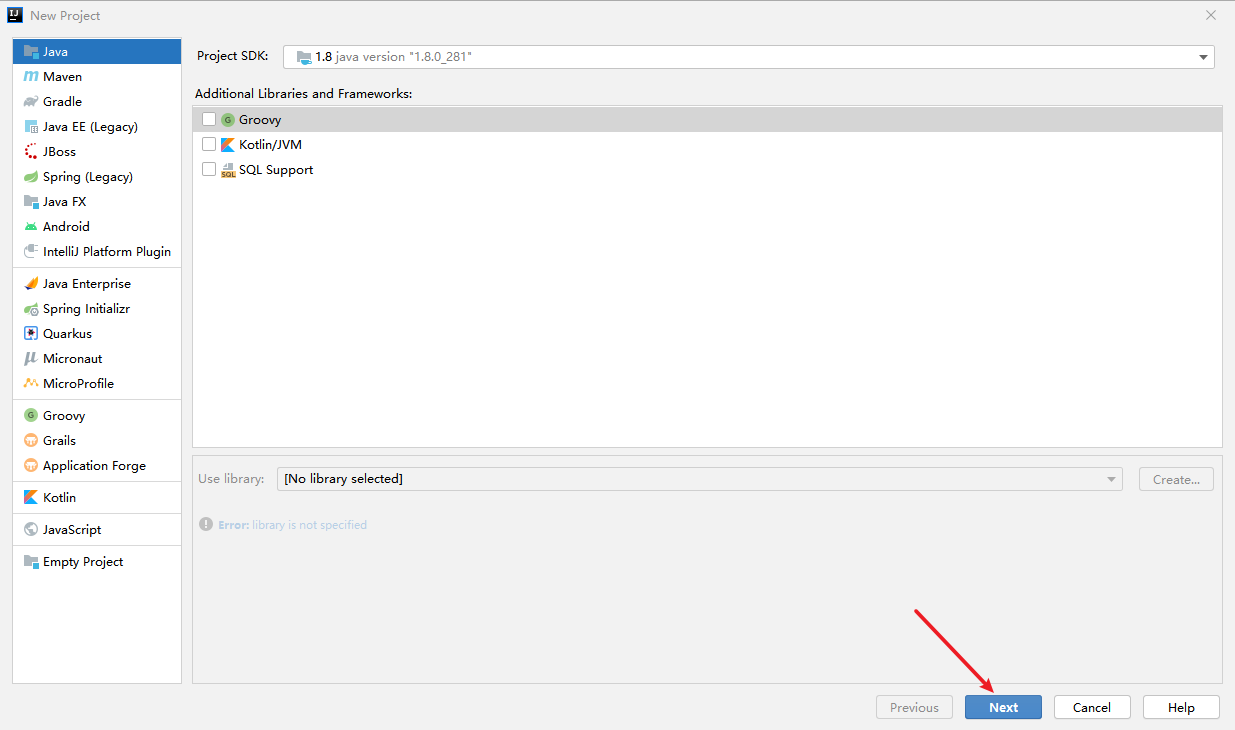Select Android label in sidebar
Viewport: 1235px width, 730px height.
[x=66, y=226]
